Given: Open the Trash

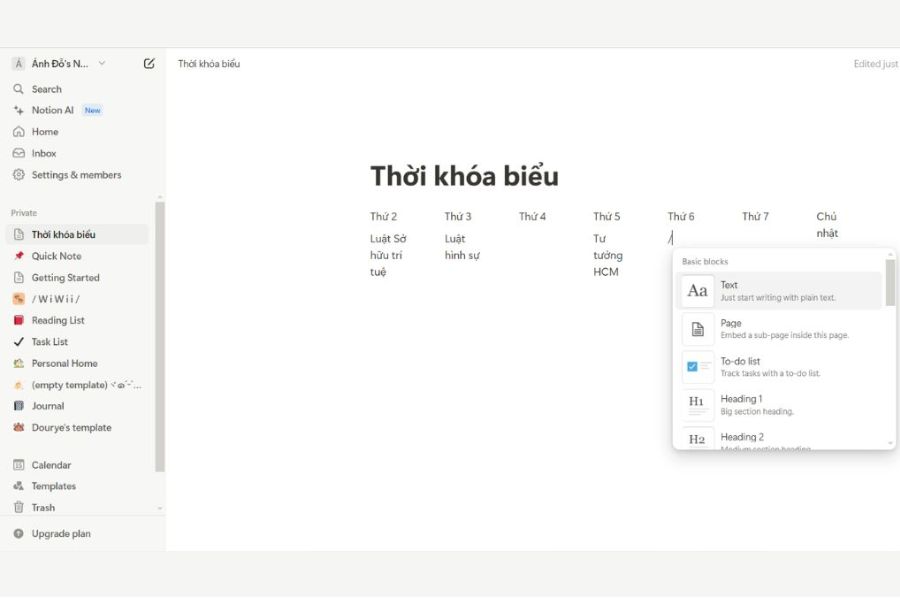Looking at the screenshot, I should [43, 507].
